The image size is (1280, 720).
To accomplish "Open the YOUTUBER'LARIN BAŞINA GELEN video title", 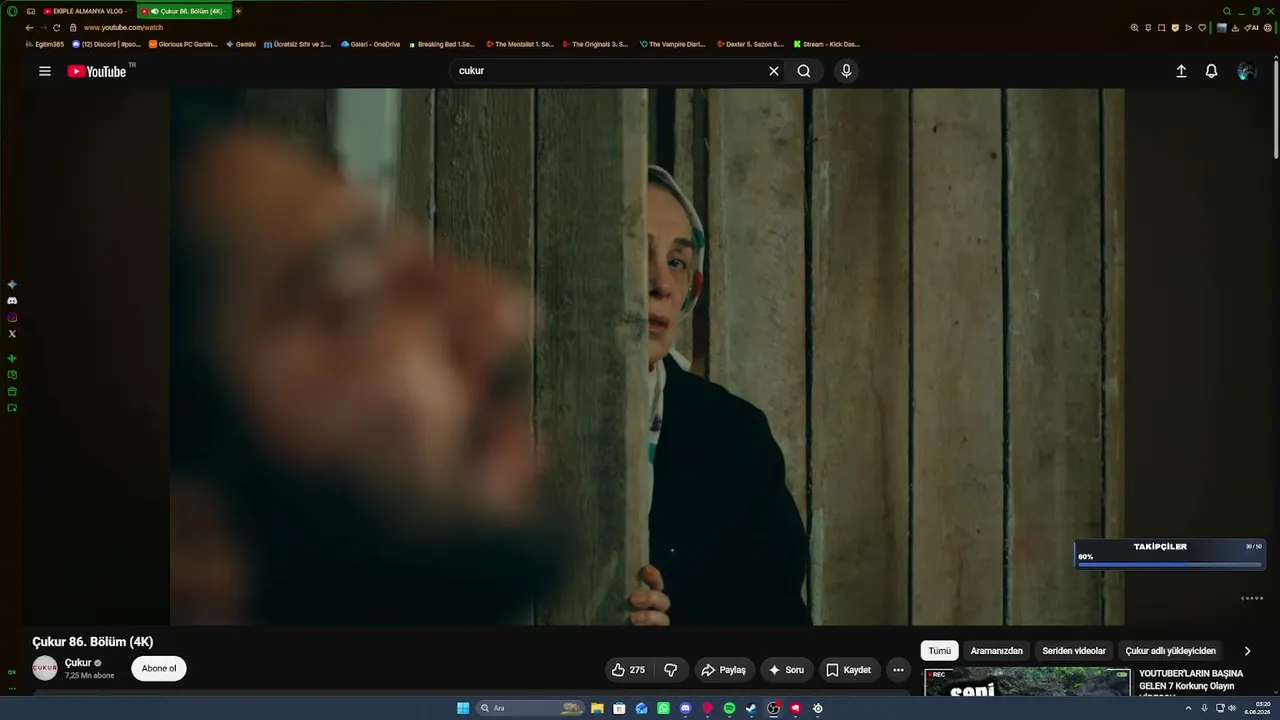I will tap(1191, 680).
